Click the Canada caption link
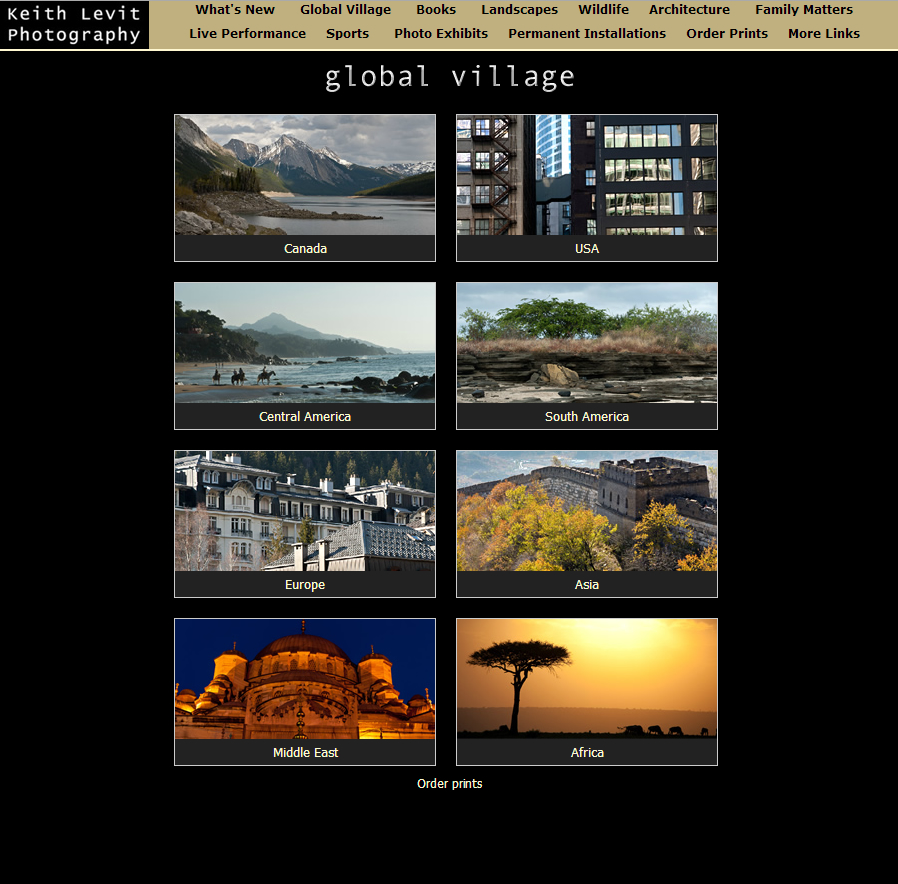The height and width of the screenshot is (884, 898). [305, 248]
